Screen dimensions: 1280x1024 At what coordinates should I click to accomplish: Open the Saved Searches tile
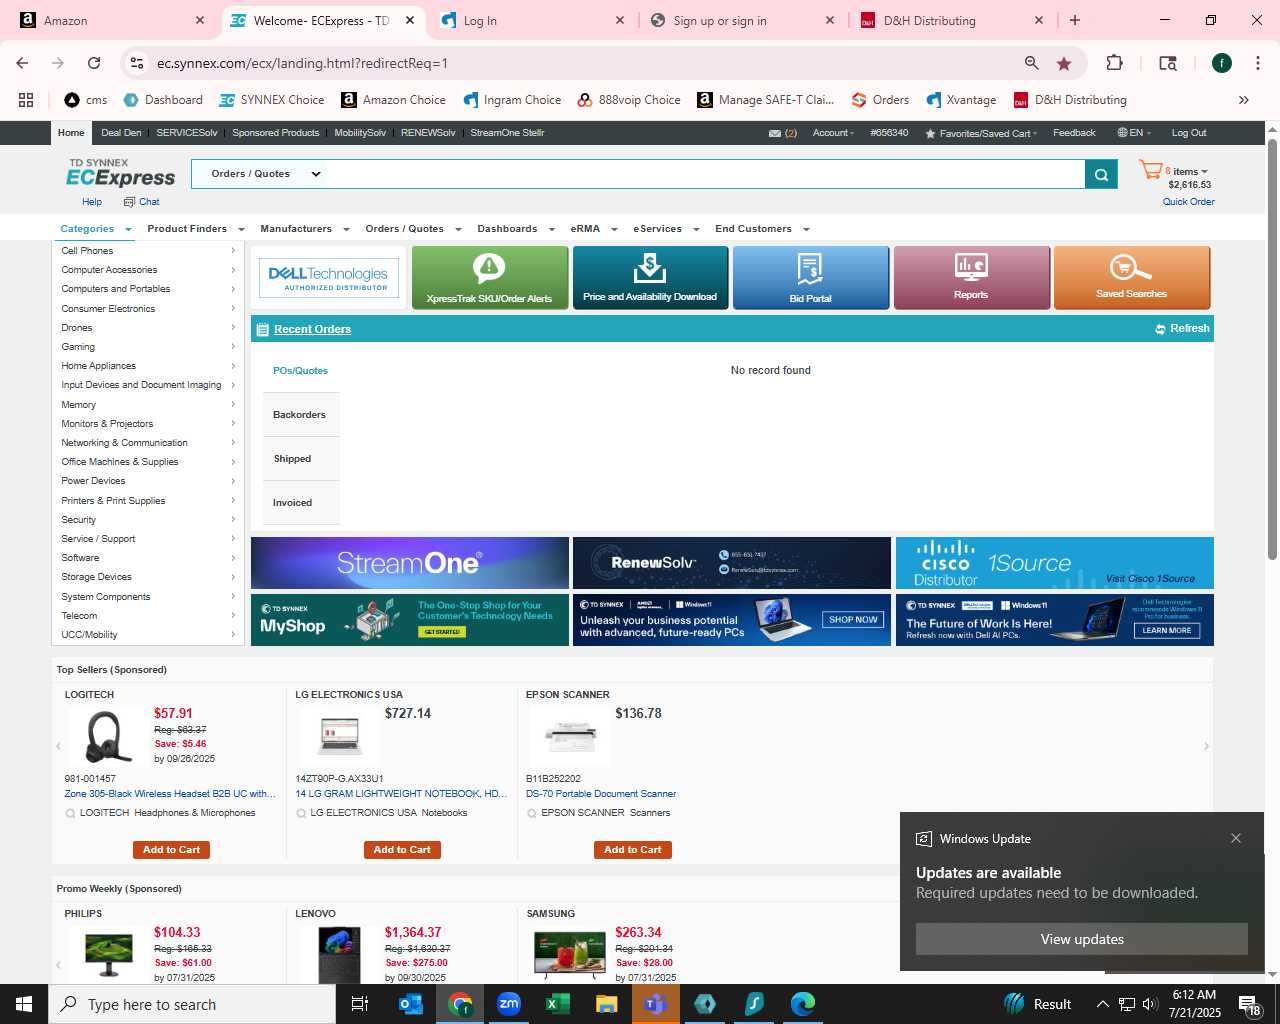coord(1132,278)
